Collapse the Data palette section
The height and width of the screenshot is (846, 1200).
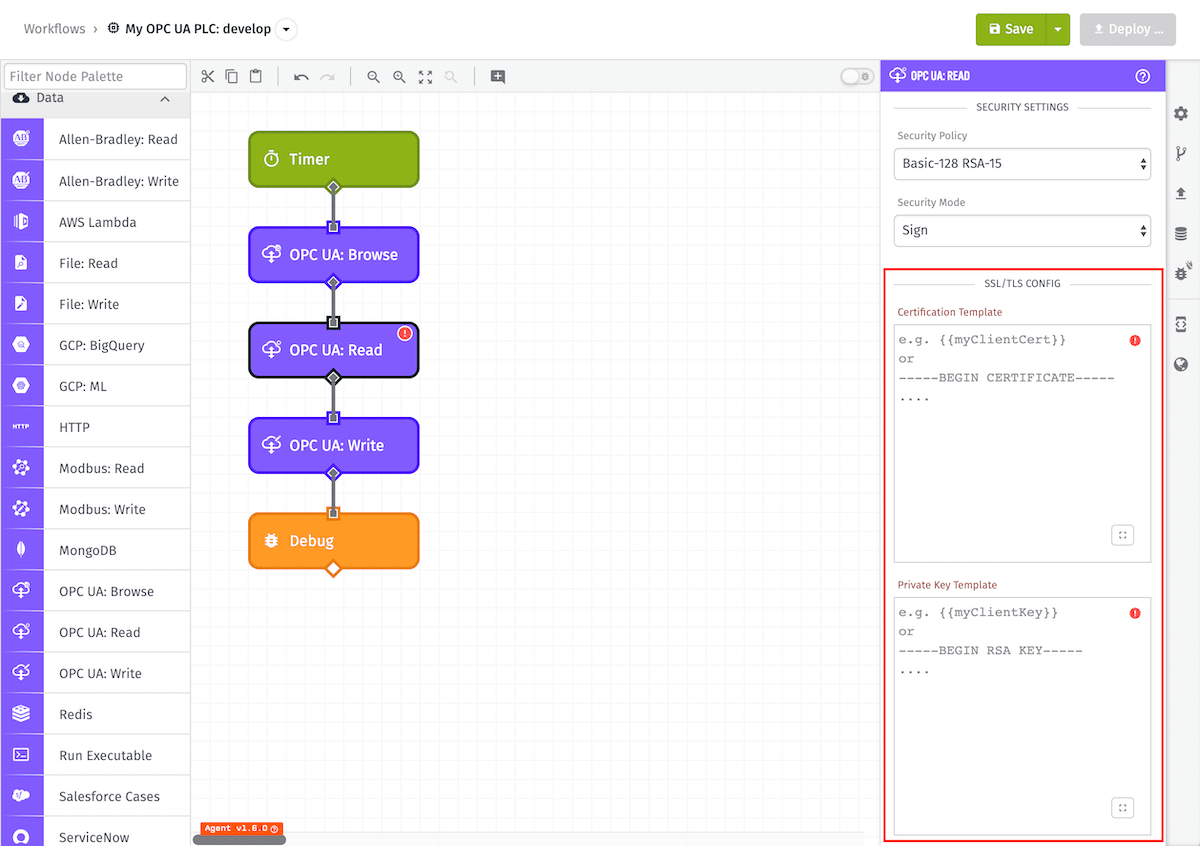click(x=165, y=99)
